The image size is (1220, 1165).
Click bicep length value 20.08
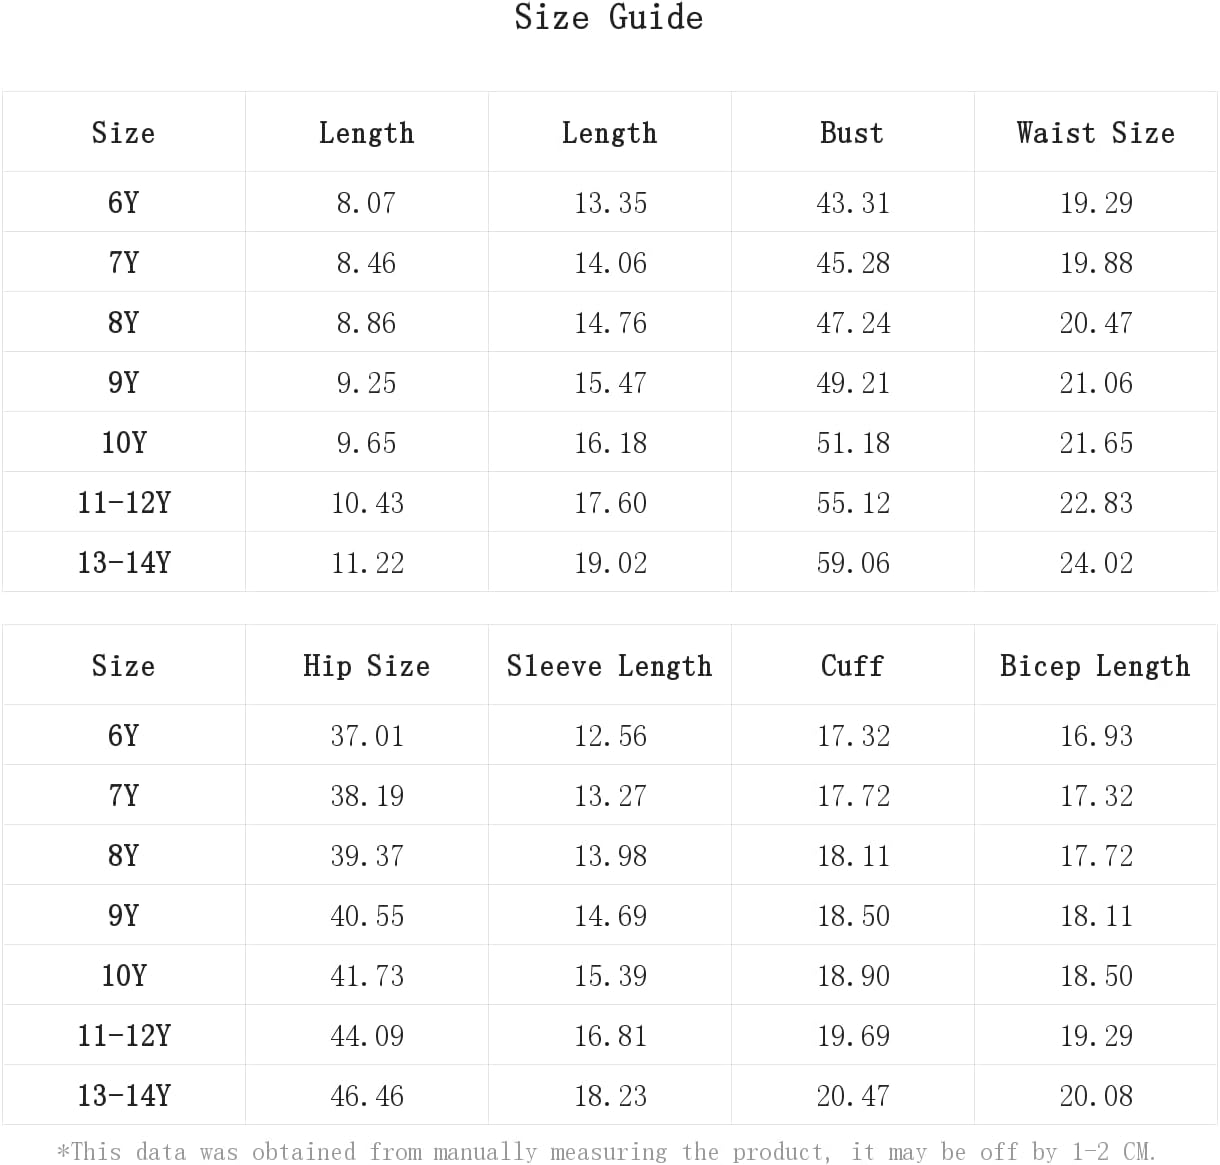(1097, 1096)
